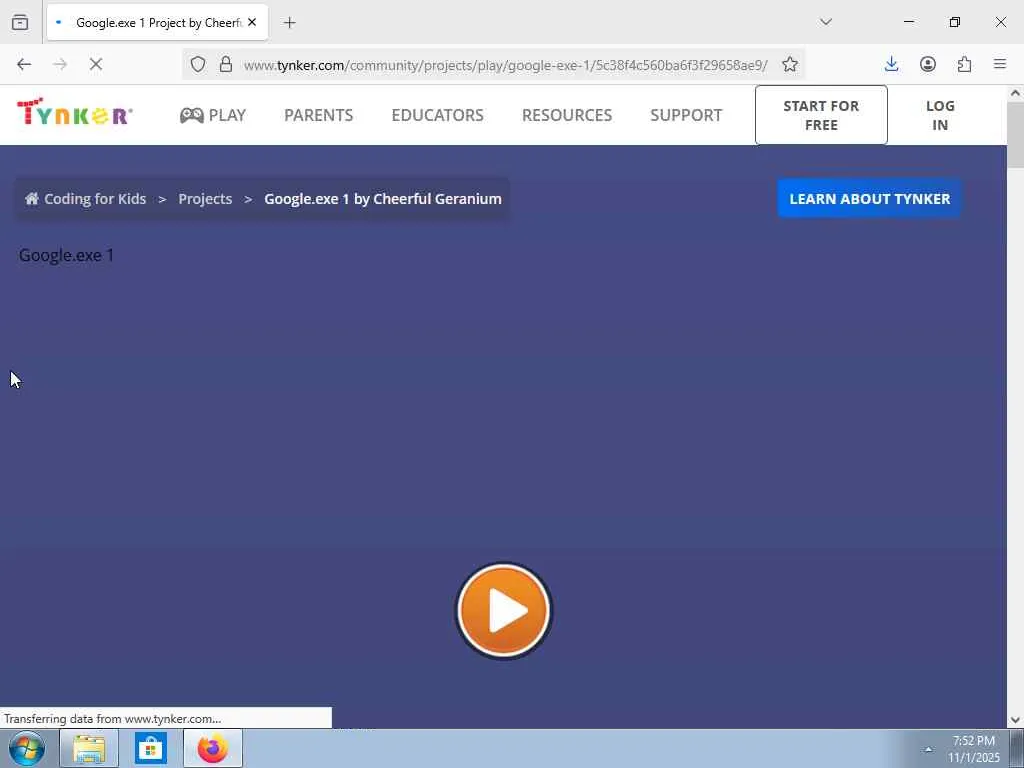Open Firefox View icon in tab bar
1024x768 pixels.
20,22
